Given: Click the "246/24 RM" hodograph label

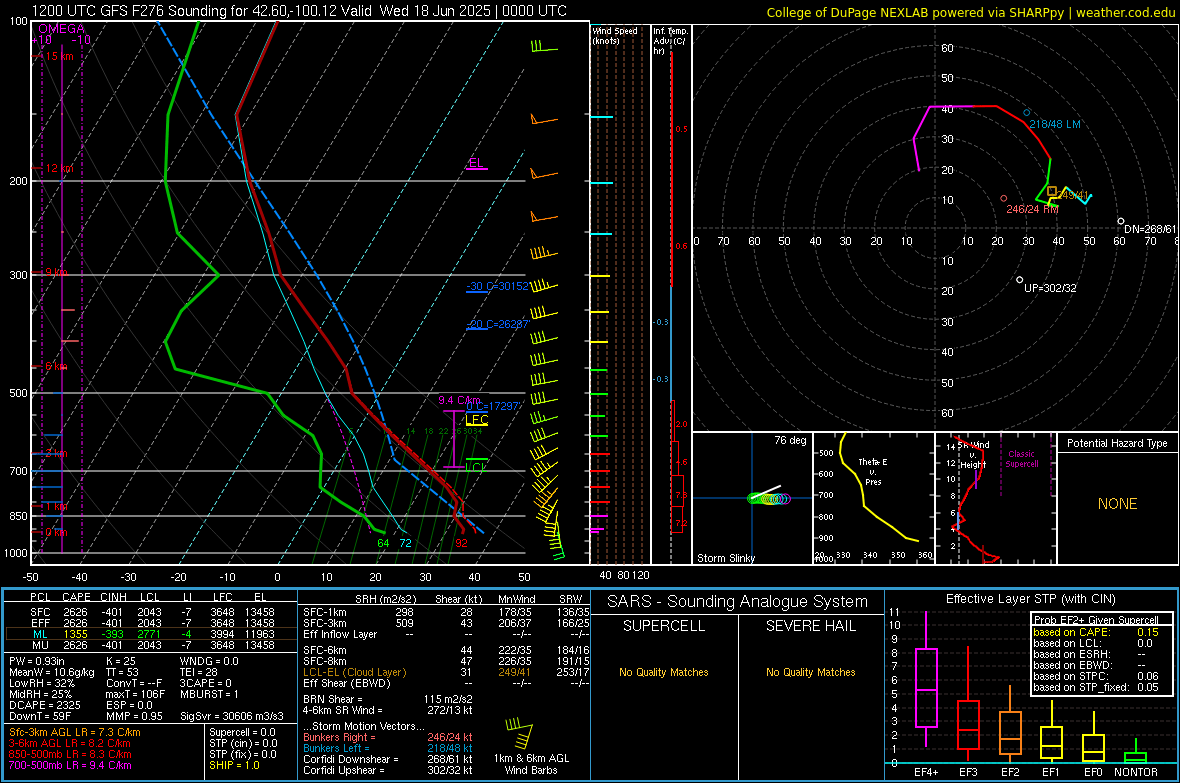Looking at the screenshot, I should pyautogui.click(x=1032, y=209).
